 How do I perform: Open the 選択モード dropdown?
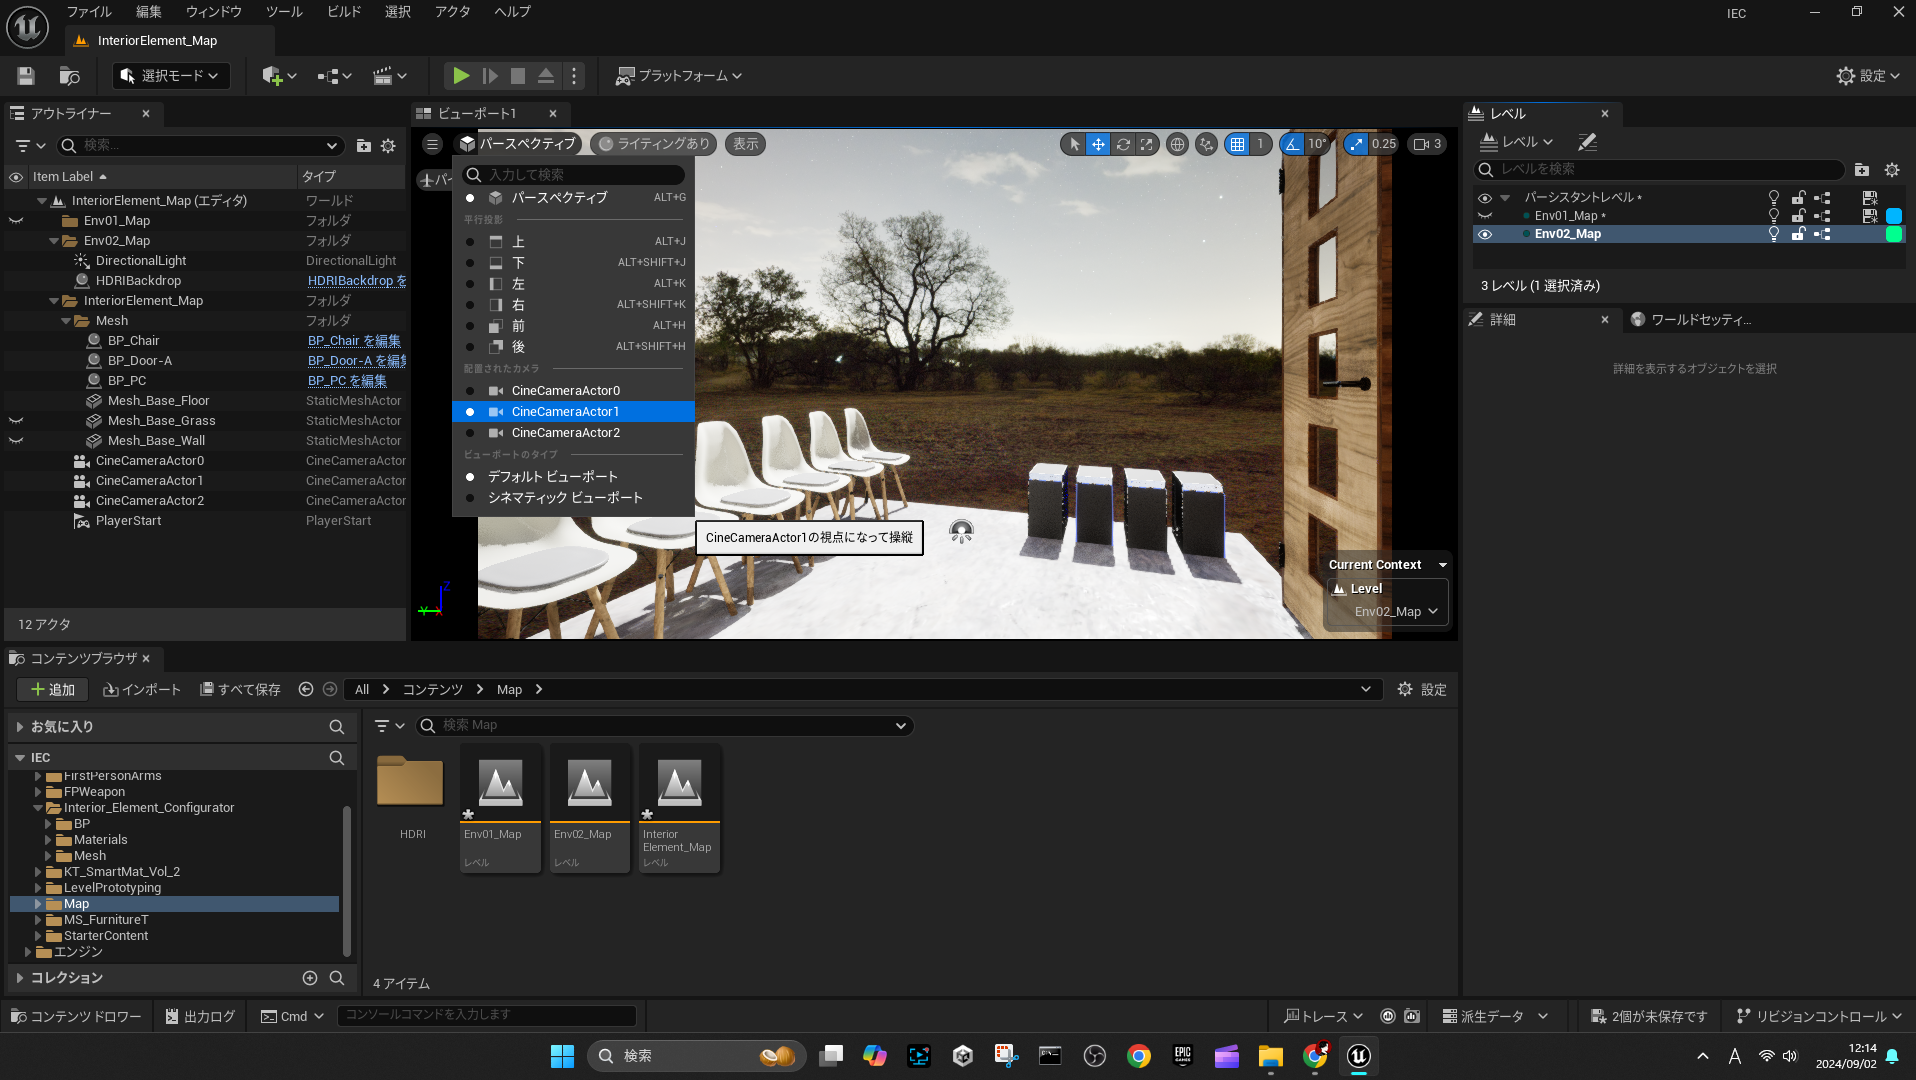[170, 76]
